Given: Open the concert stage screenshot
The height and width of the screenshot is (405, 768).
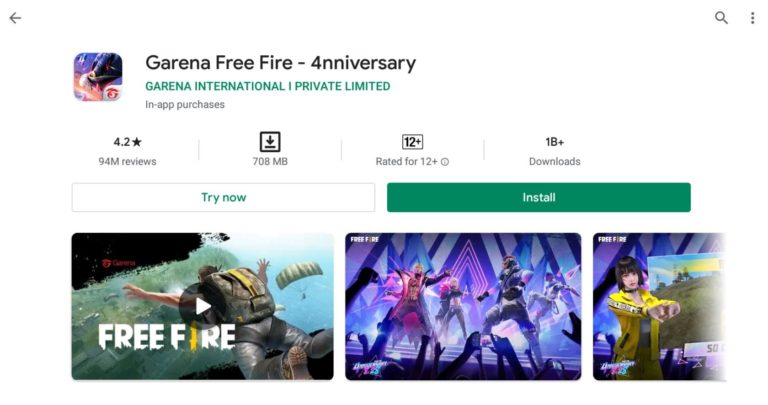Looking at the screenshot, I should click(x=463, y=307).
